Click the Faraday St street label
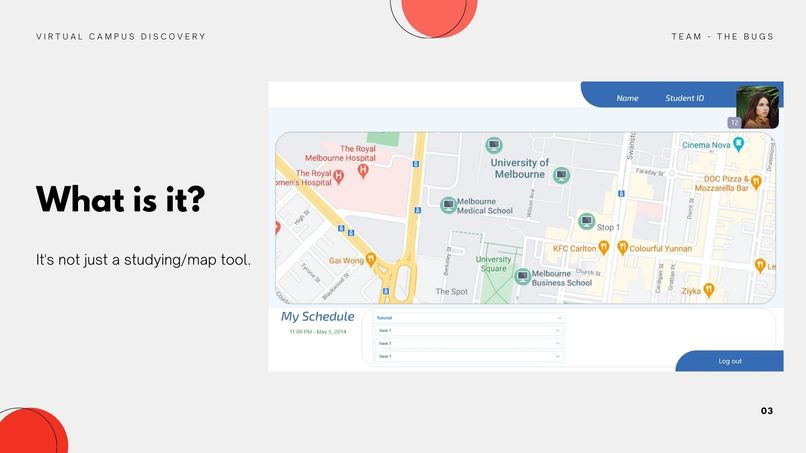The image size is (806, 453). click(x=650, y=172)
